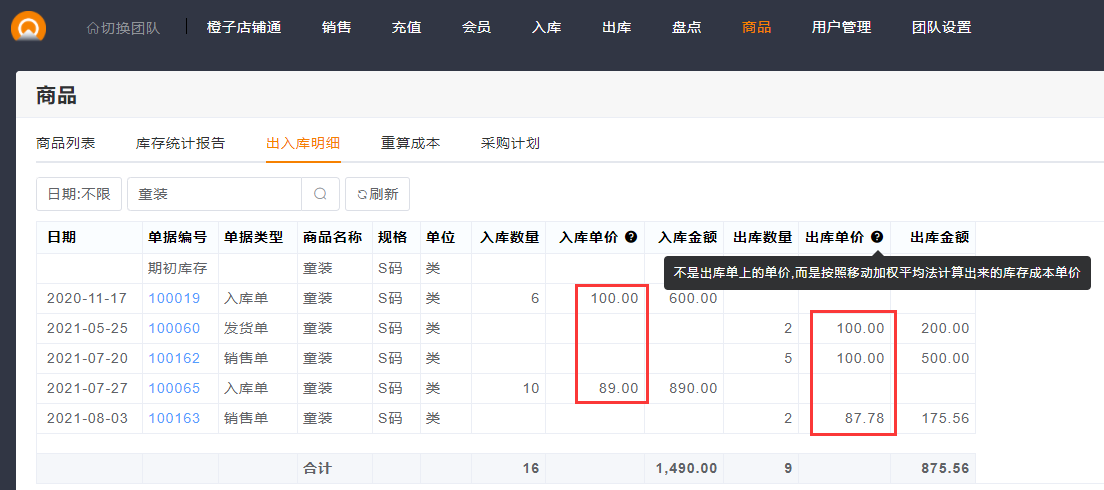
Task: Click help icon beside 出库单价 header
Action: coord(877,238)
